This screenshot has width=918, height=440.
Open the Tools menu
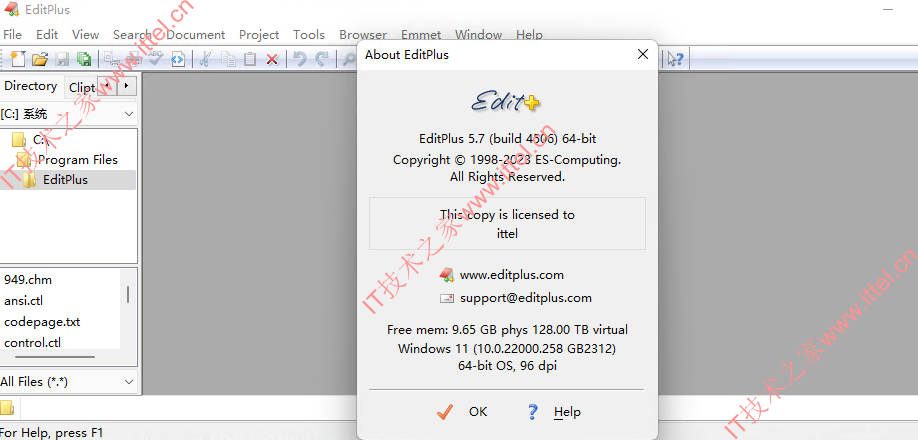309,35
